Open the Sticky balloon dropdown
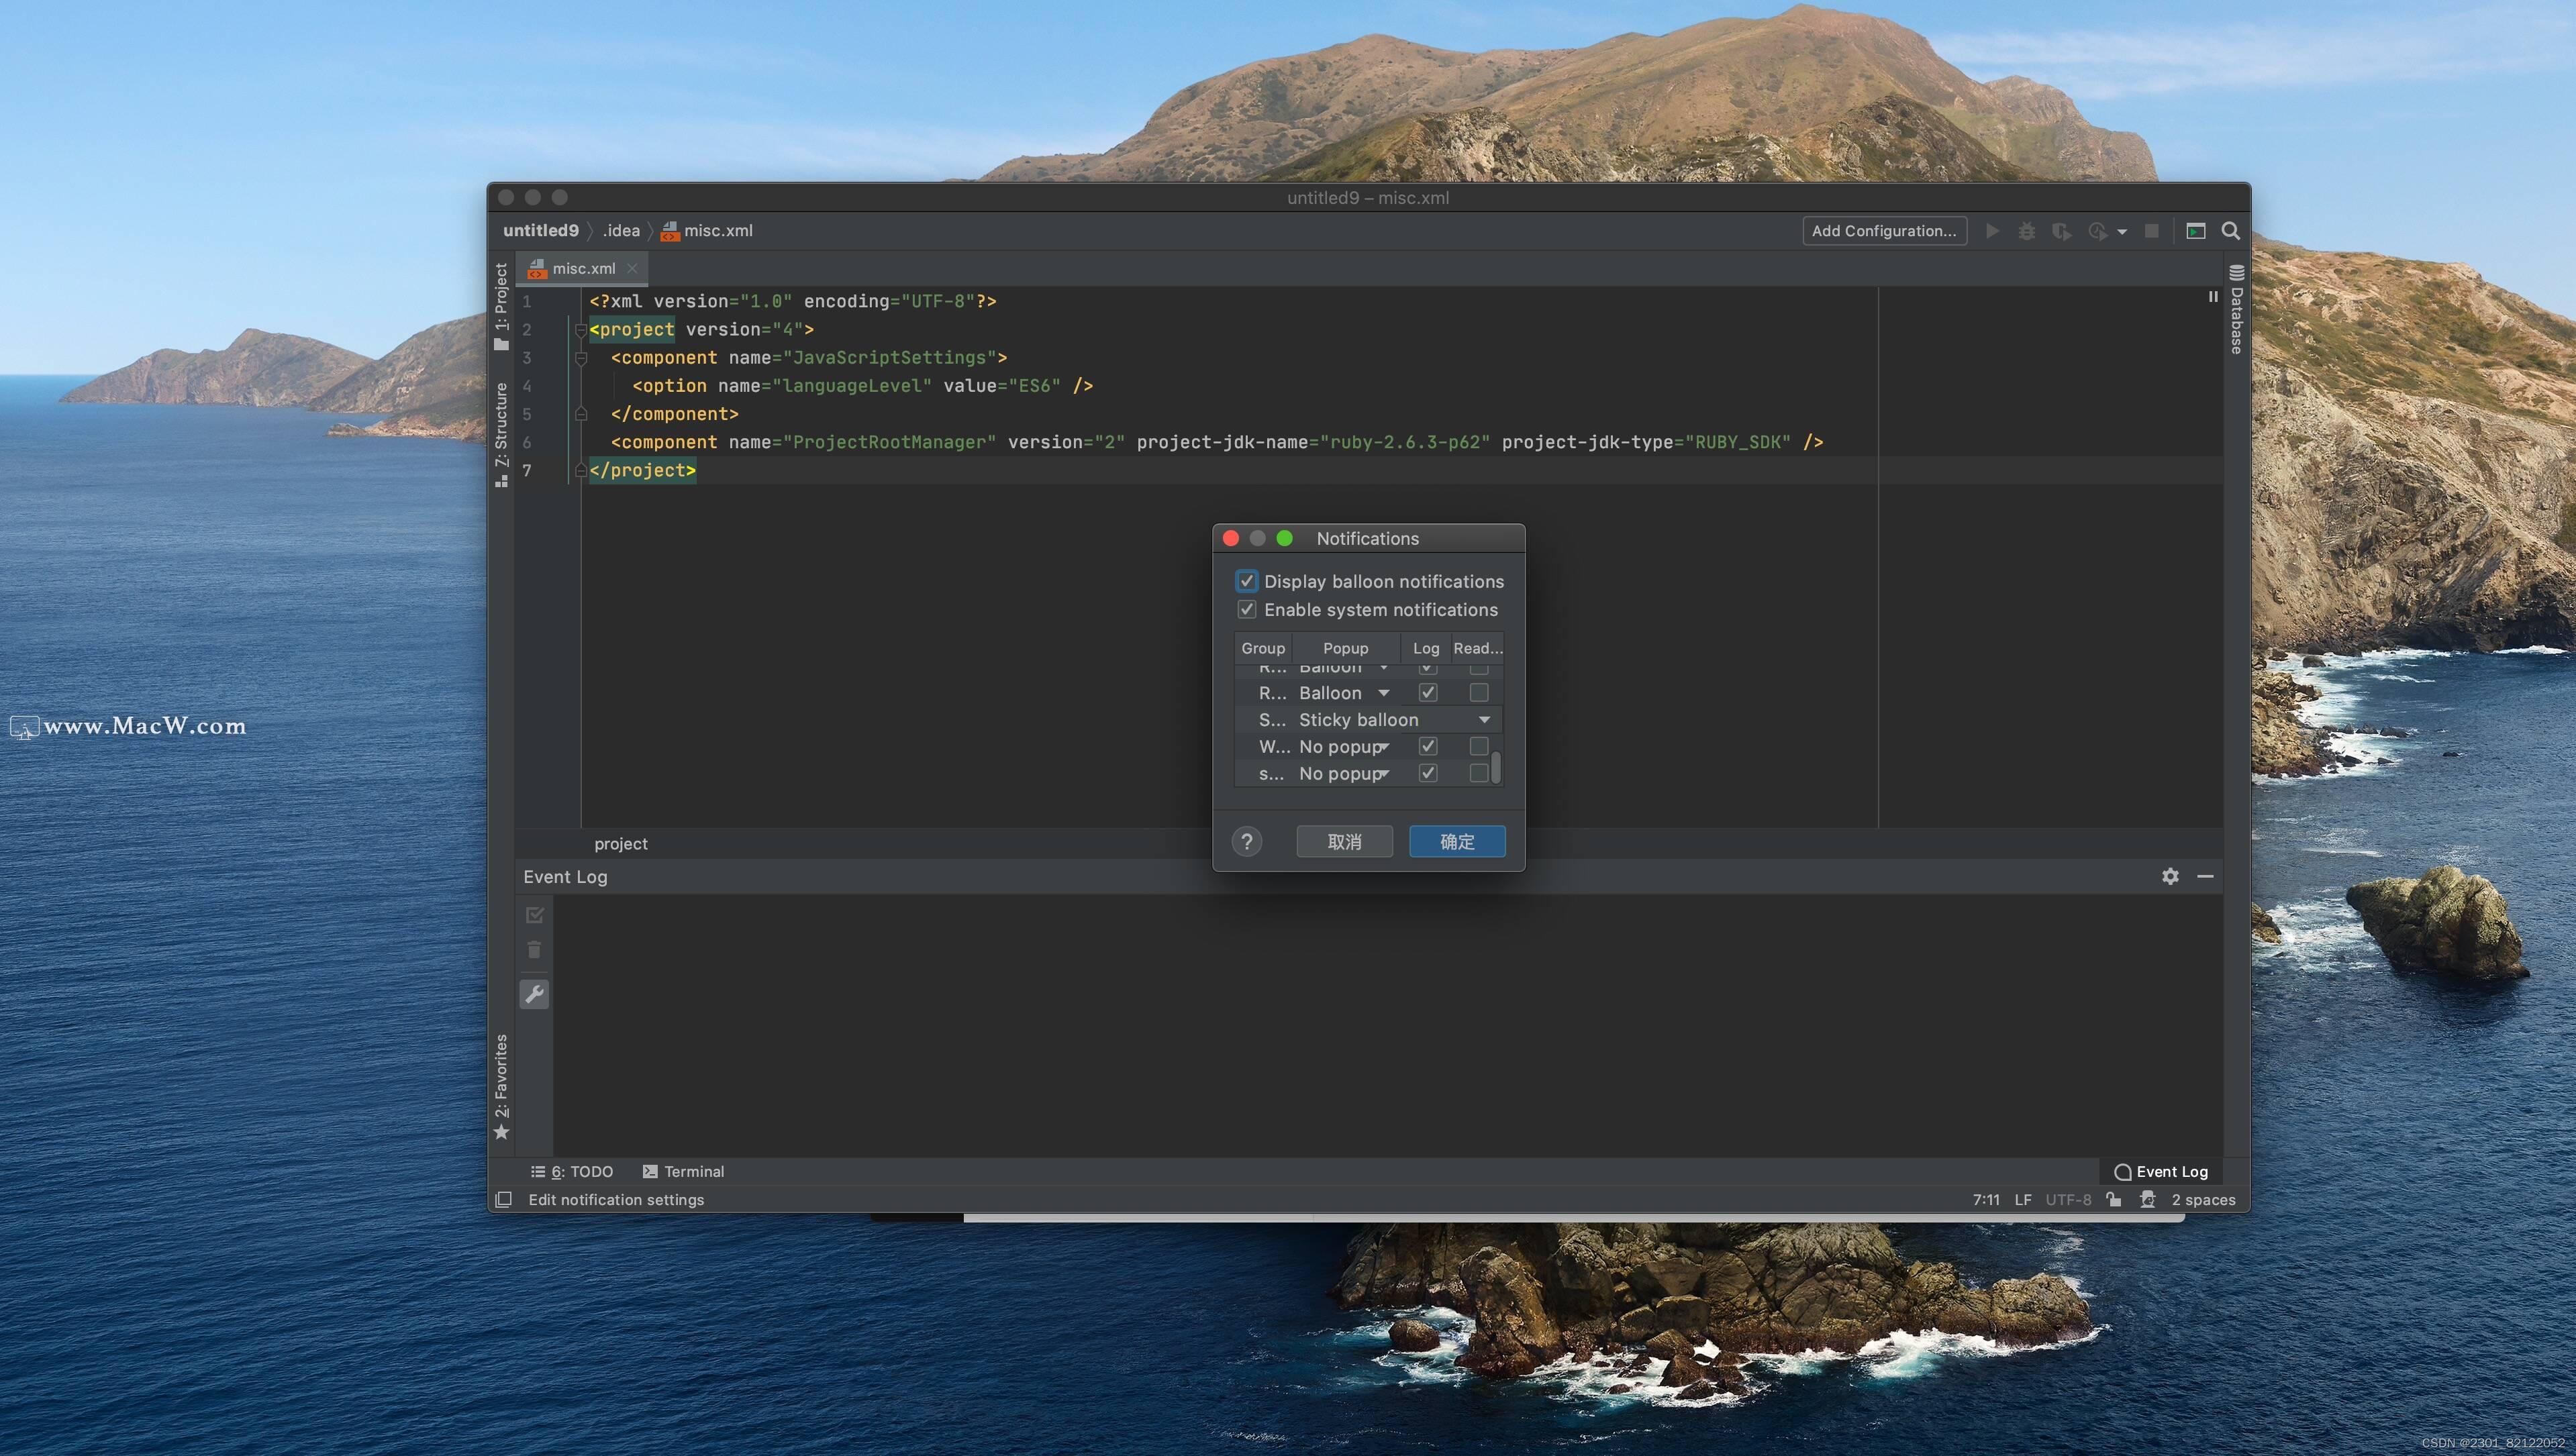This screenshot has height=1456, width=2576. pos(1484,719)
